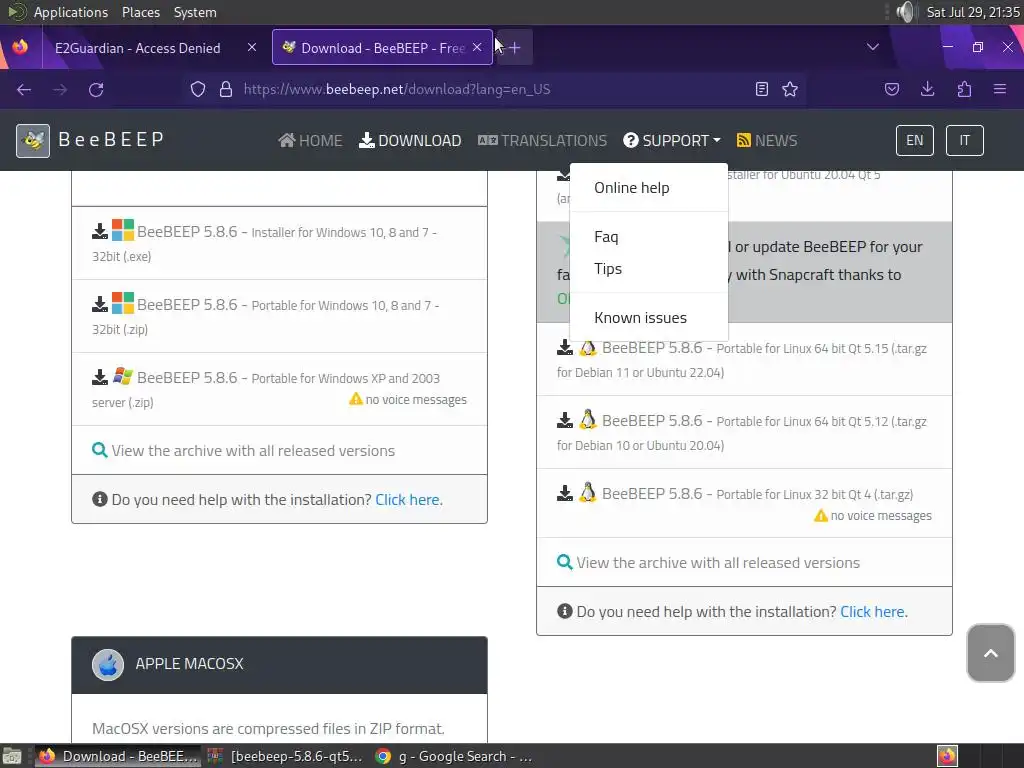Click the clock showing Sat Jul 29, 21:35
Viewport: 1024px width, 768px height.
[x=972, y=12]
